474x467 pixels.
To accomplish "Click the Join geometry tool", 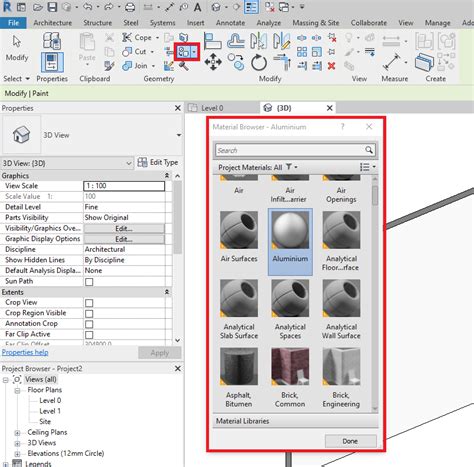I will 136,66.
